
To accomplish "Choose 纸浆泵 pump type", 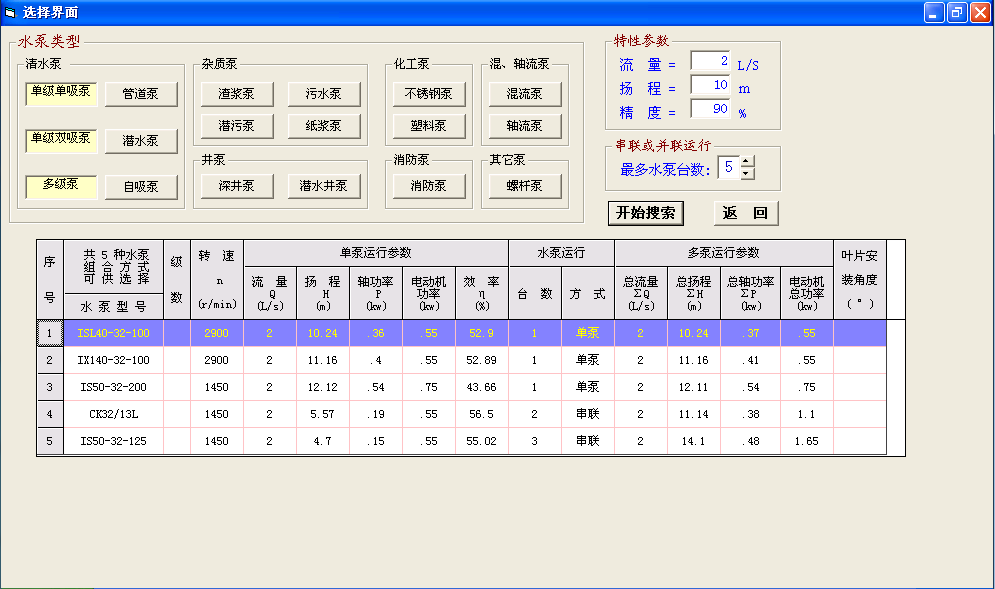I will [324, 126].
